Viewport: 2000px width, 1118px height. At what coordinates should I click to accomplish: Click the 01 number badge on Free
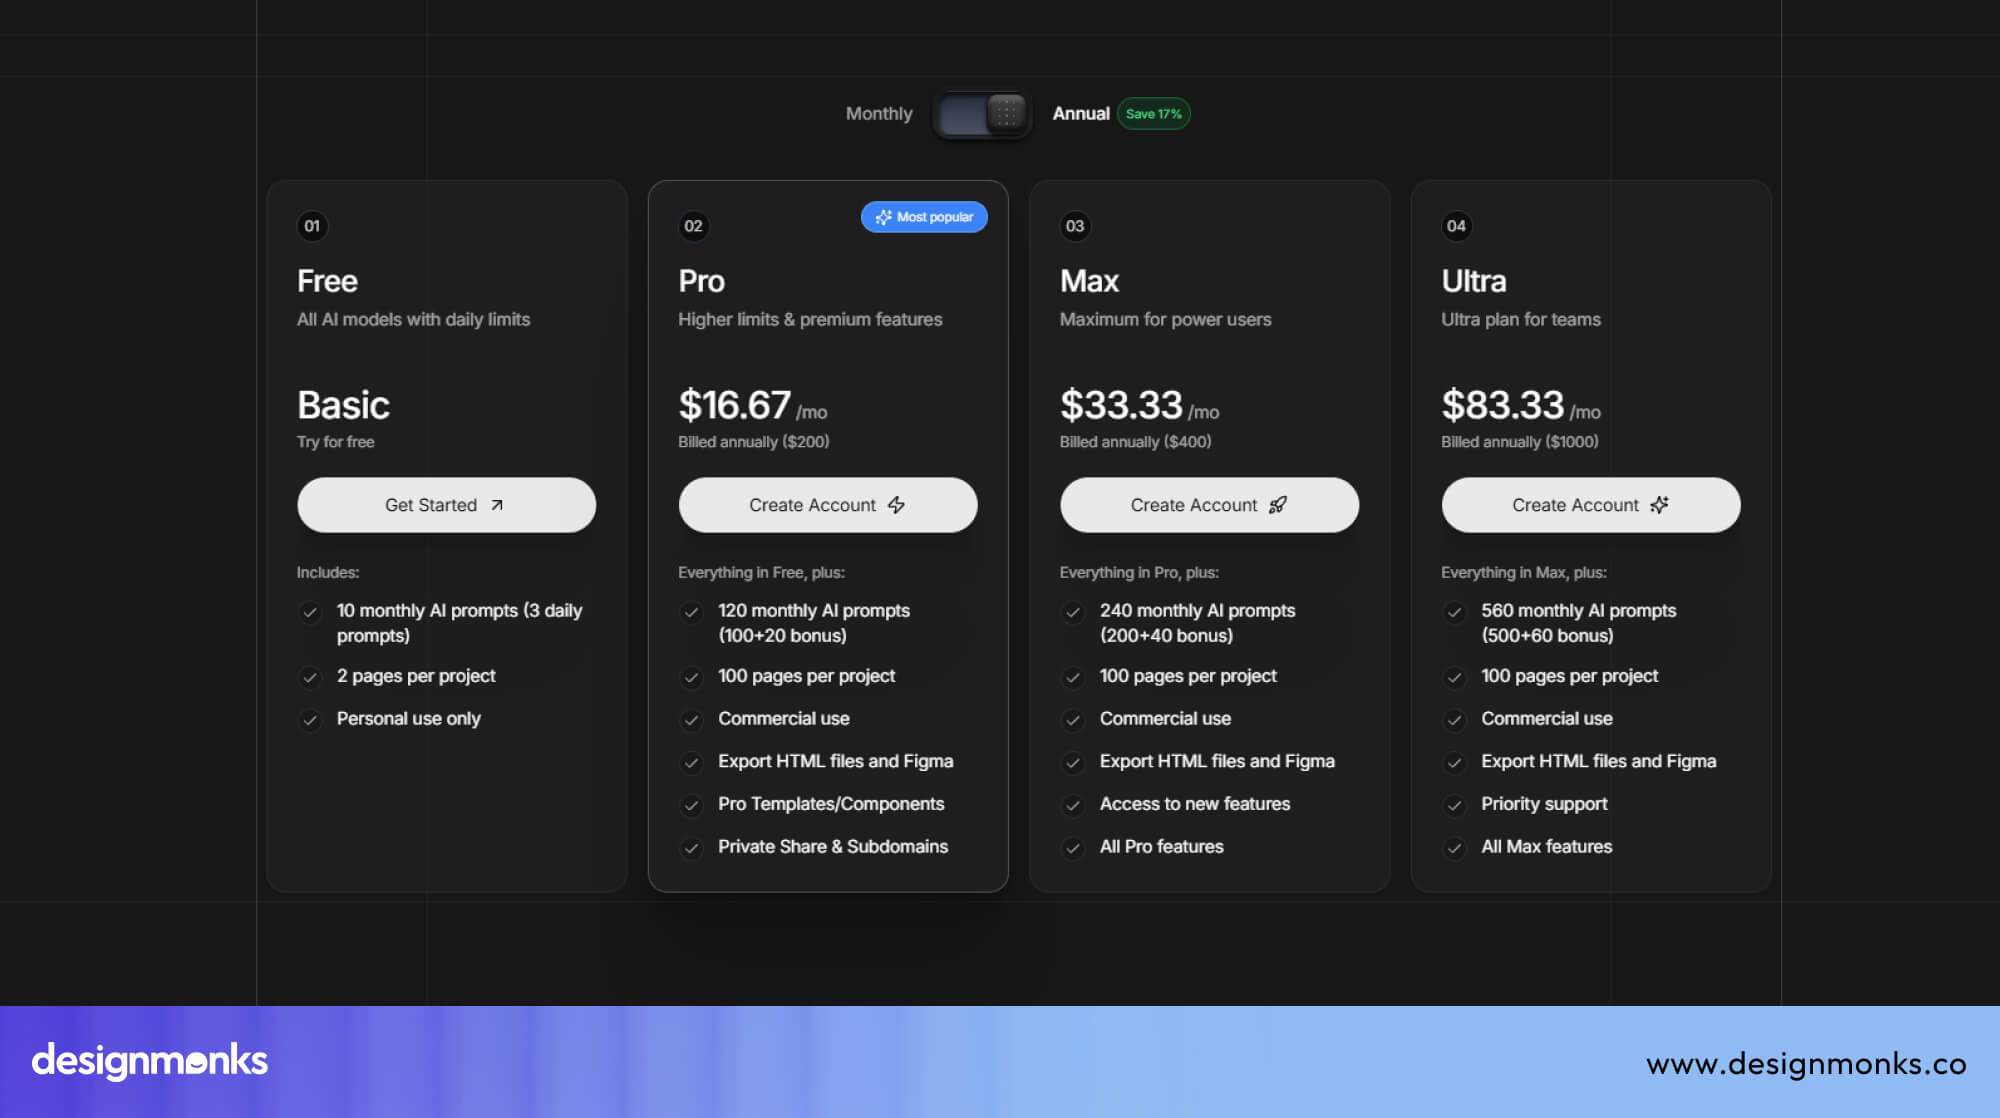click(312, 226)
